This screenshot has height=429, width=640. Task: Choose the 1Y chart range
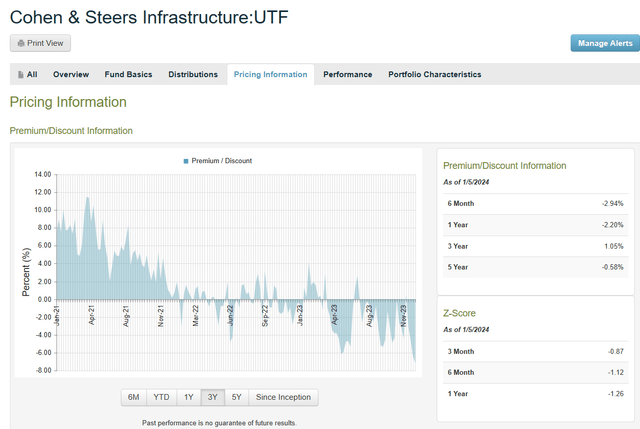click(189, 397)
